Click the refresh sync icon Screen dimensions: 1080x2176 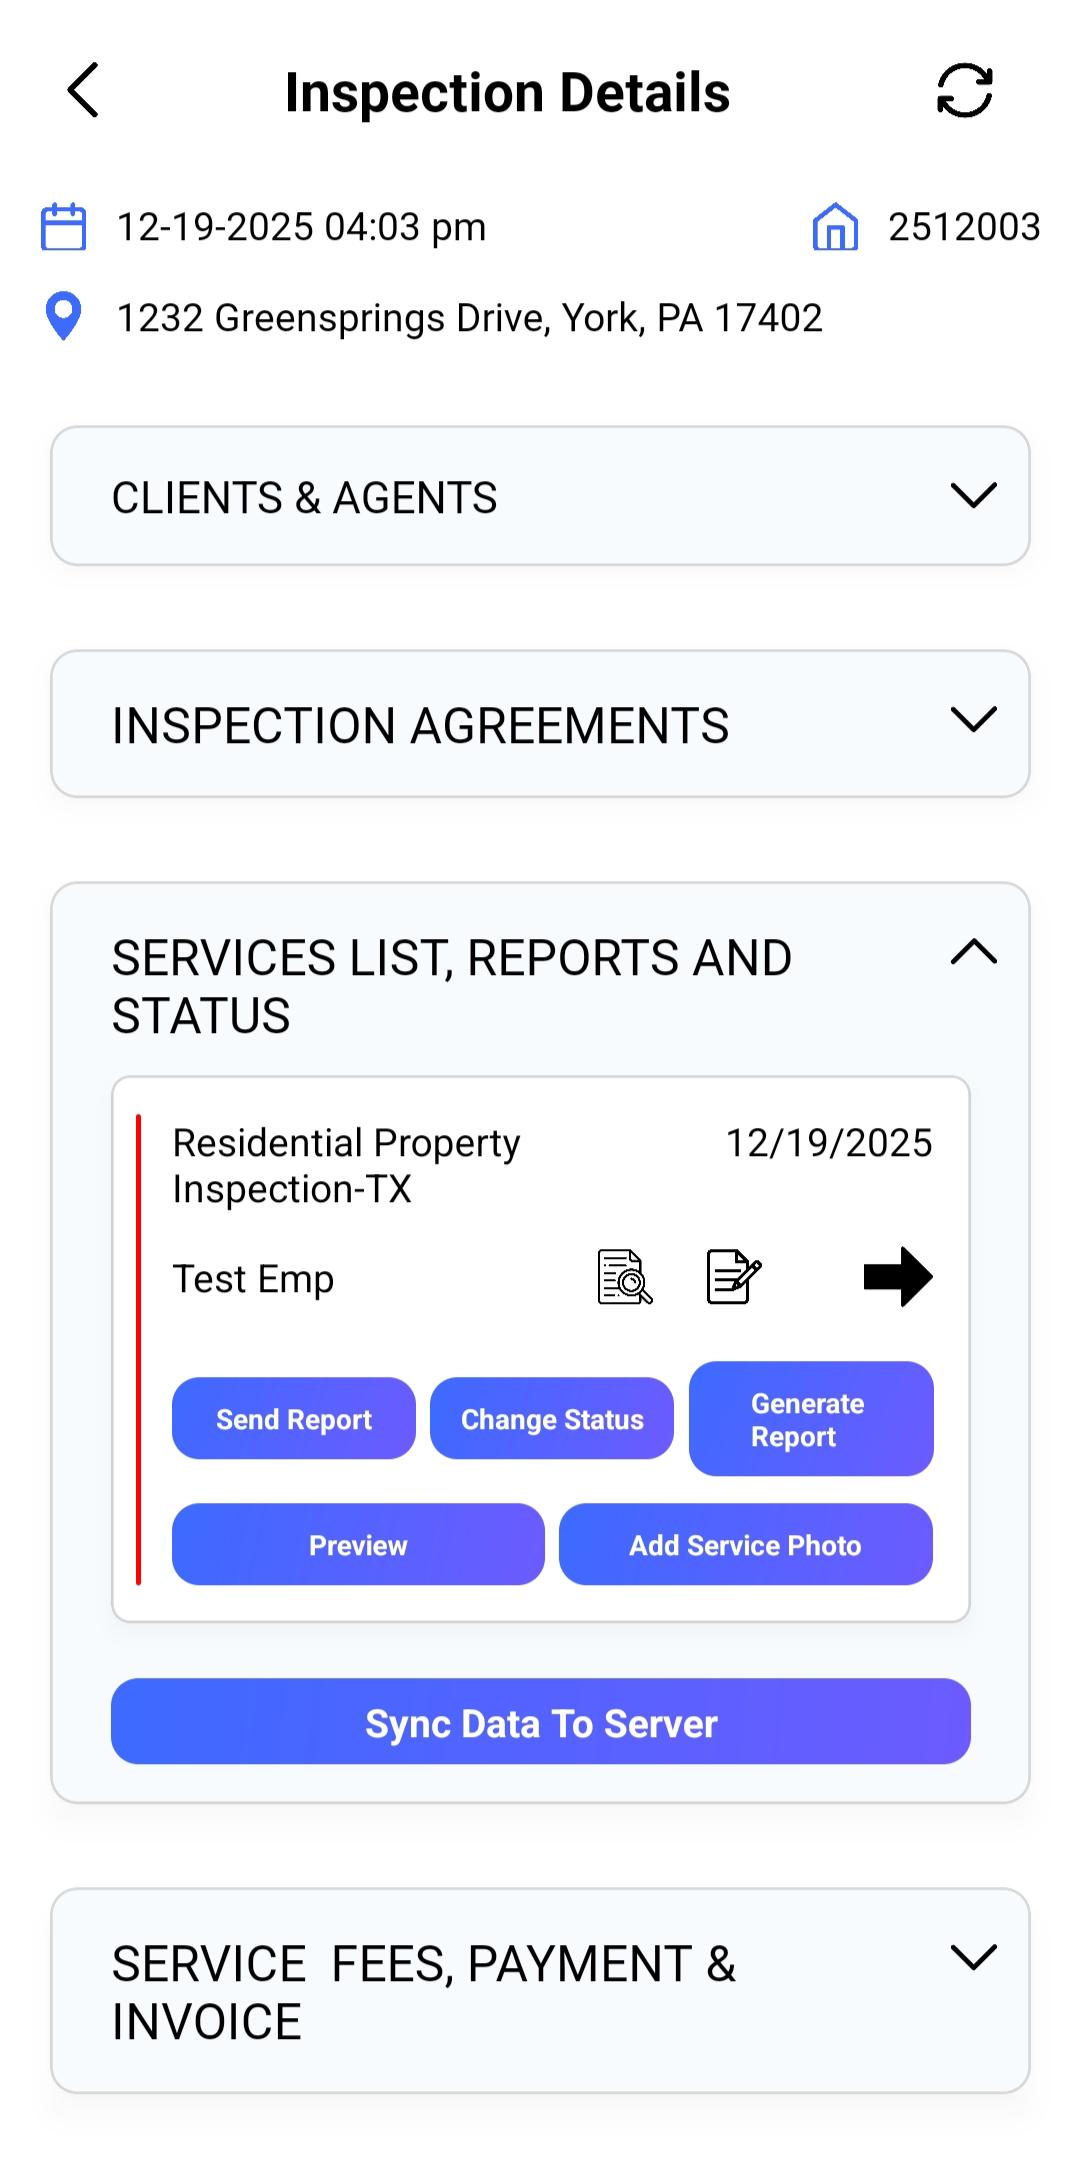[x=964, y=91]
